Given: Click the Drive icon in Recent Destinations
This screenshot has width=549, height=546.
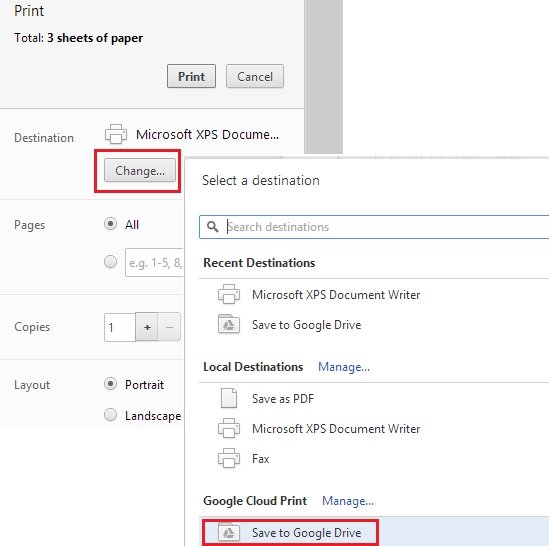Looking at the screenshot, I should point(229,324).
